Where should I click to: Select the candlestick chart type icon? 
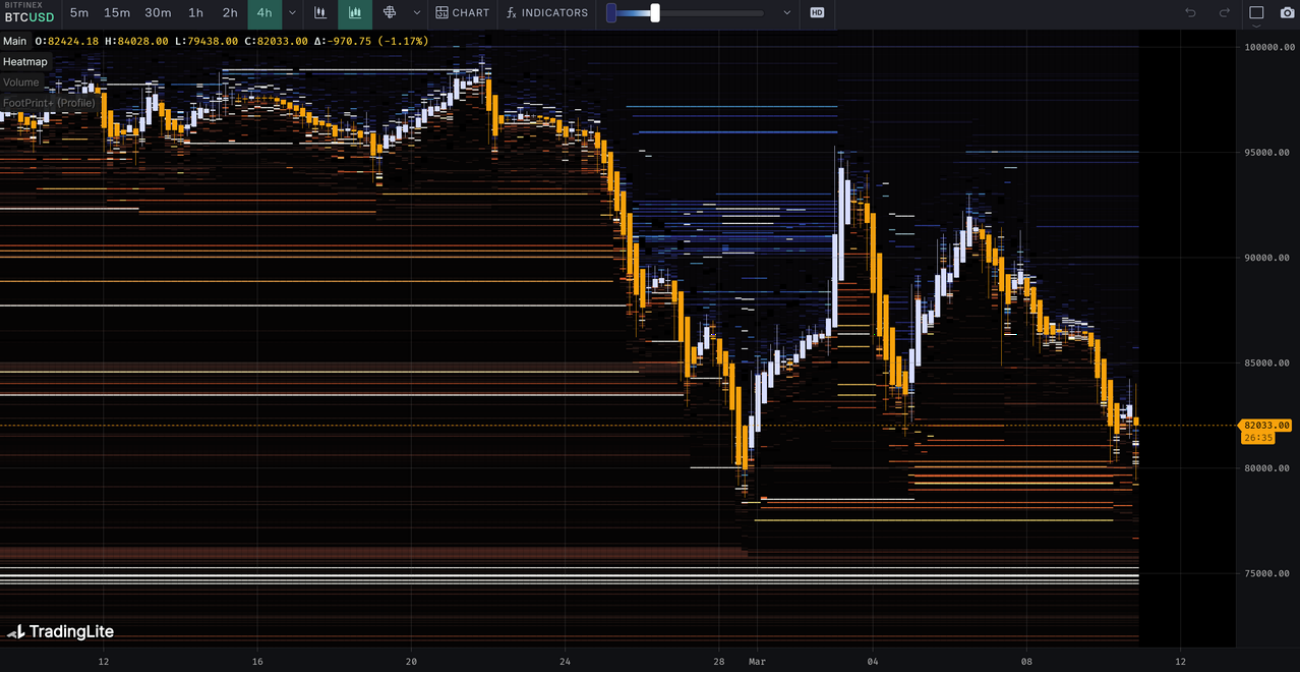(320, 13)
